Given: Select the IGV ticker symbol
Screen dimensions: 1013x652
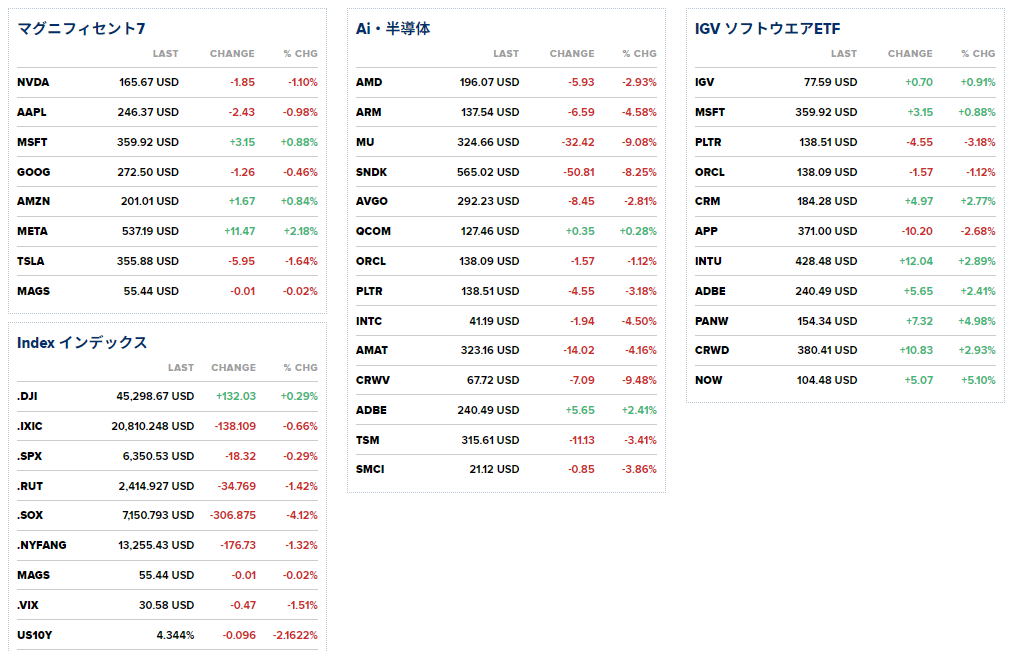Looking at the screenshot, I should pyautogui.click(x=705, y=82).
